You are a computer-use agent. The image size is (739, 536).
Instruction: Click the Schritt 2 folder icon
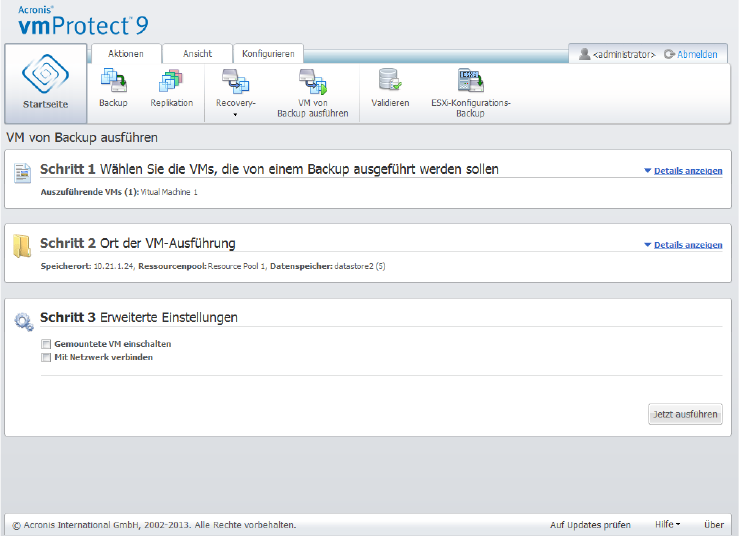pos(22,246)
